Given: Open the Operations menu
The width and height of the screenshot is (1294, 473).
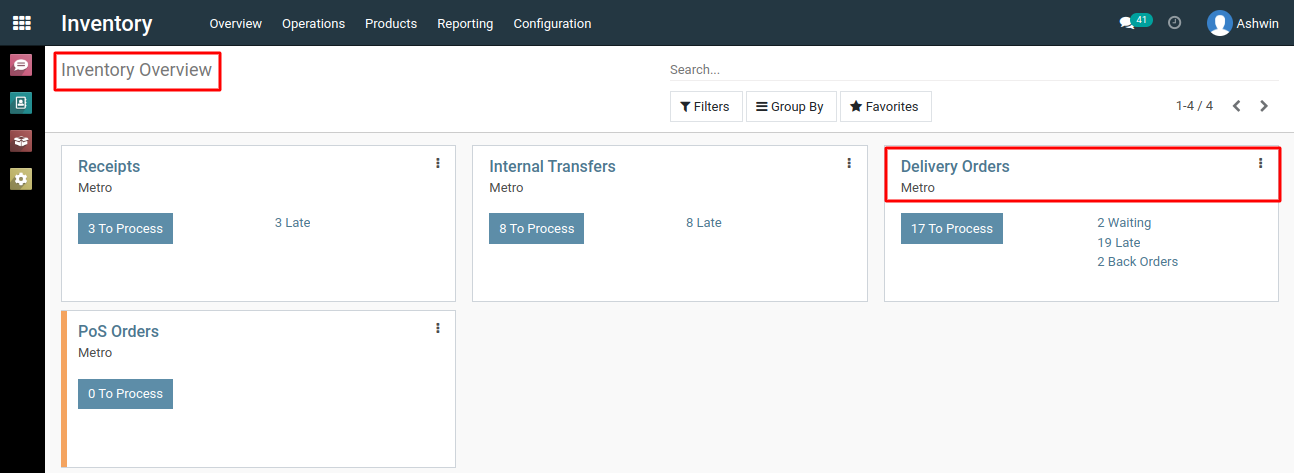Looking at the screenshot, I should point(313,23).
